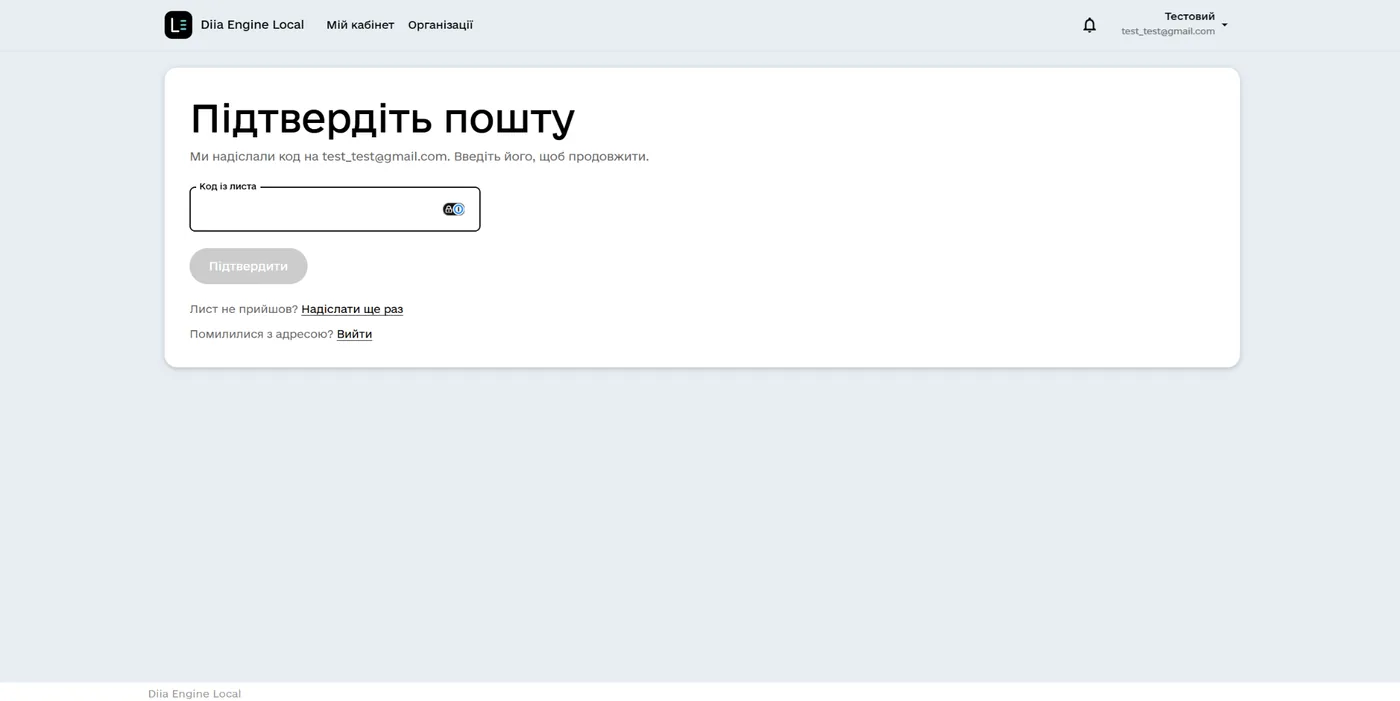The image size is (1400, 701).
Task: Click the Помилилися з адресою? text
Action: (261, 334)
